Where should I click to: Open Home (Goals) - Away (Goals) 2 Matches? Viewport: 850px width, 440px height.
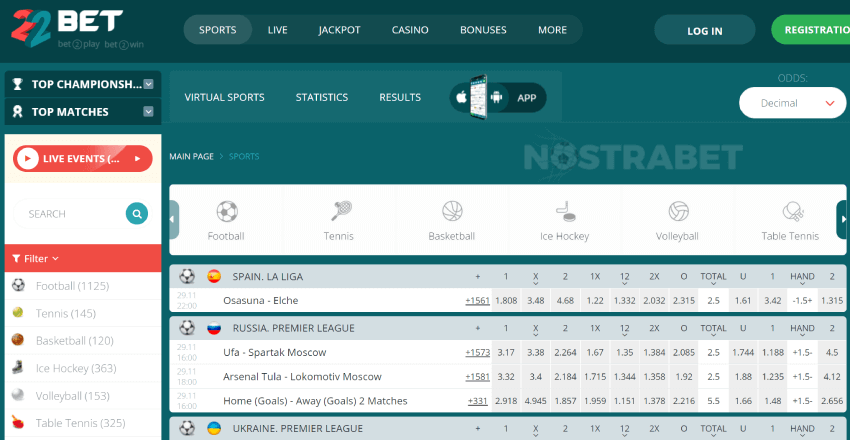coord(315,401)
